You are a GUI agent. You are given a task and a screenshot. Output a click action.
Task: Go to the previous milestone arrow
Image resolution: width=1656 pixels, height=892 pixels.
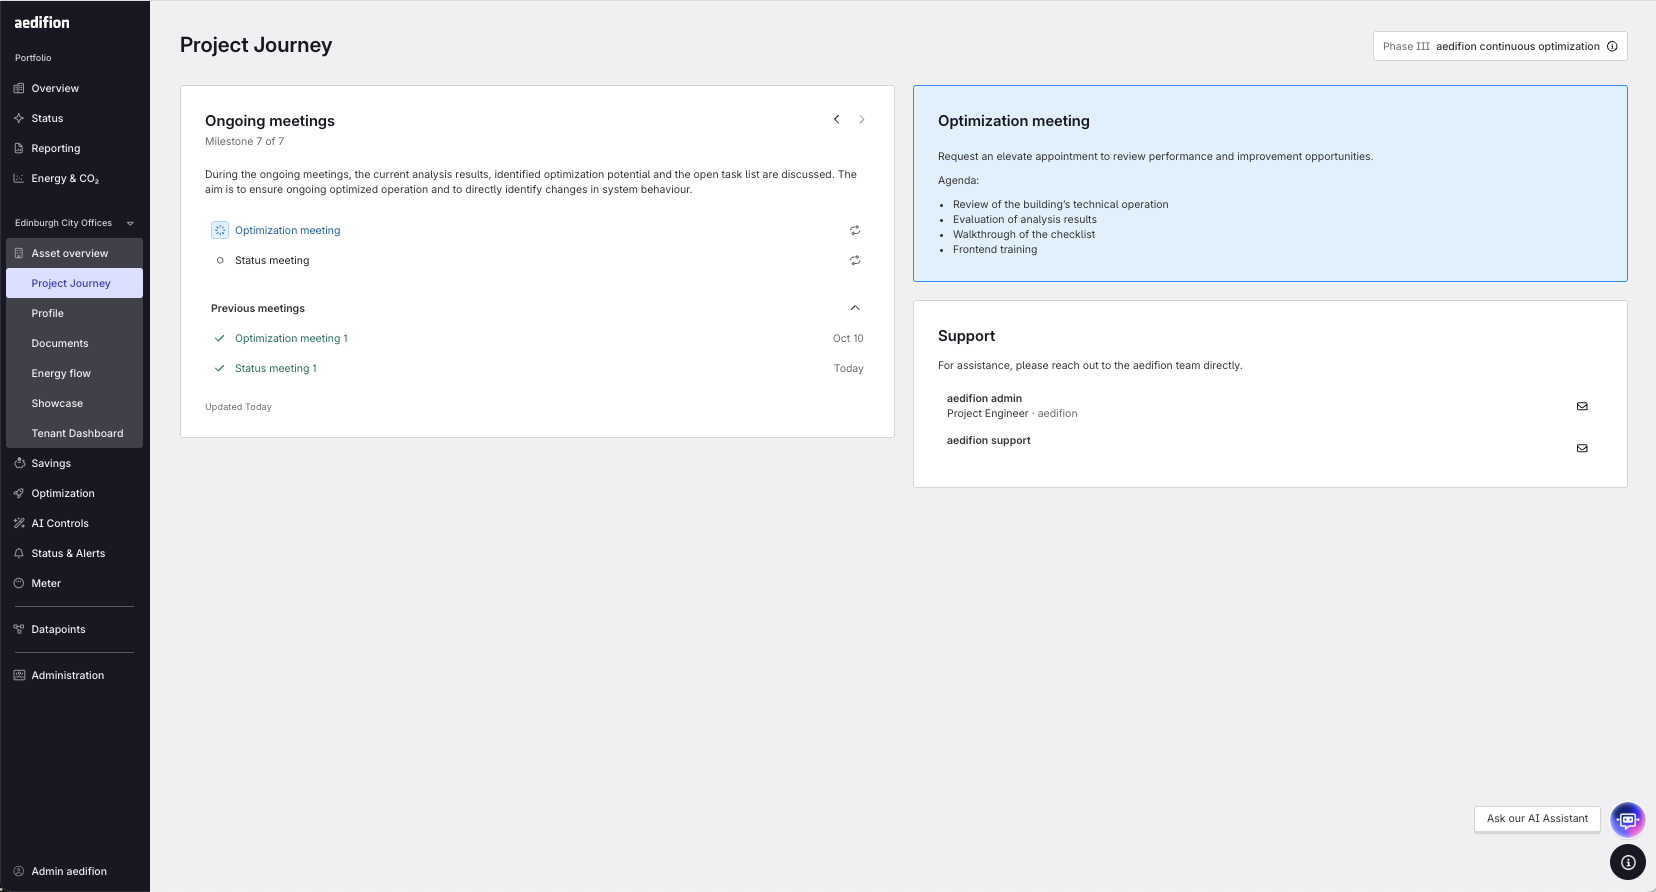[x=837, y=119]
